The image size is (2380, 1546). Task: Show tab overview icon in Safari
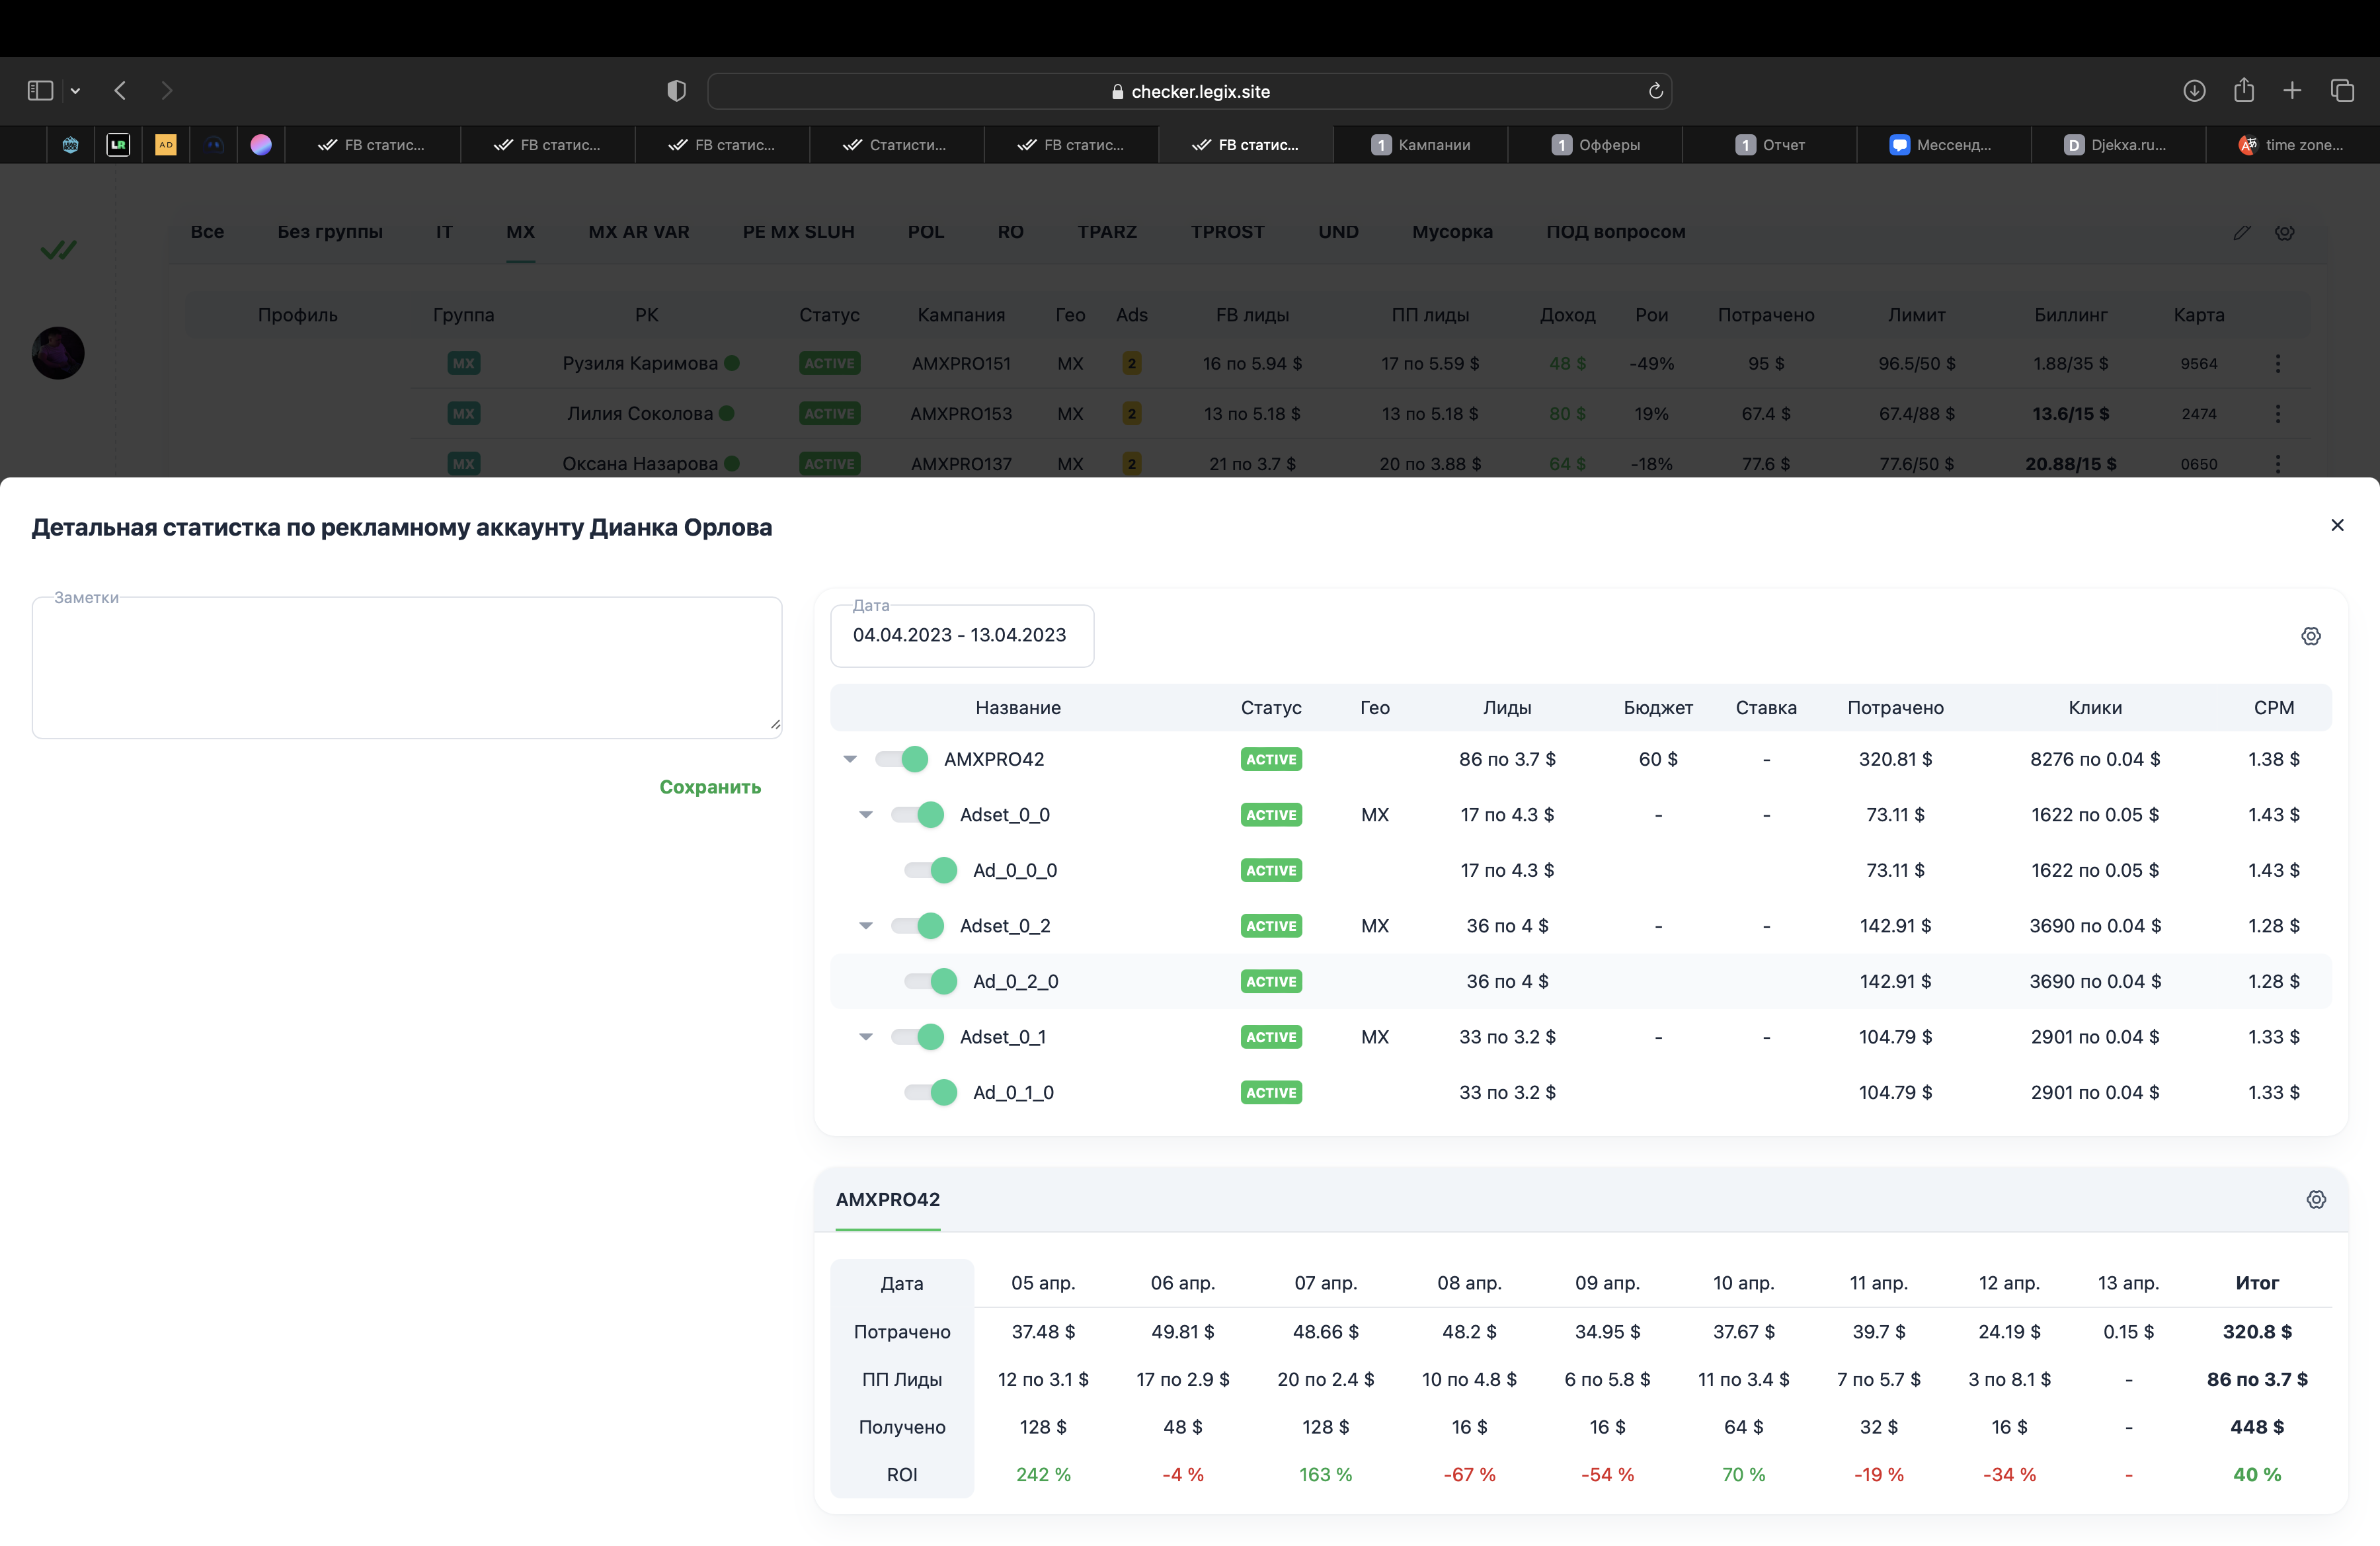[2342, 91]
